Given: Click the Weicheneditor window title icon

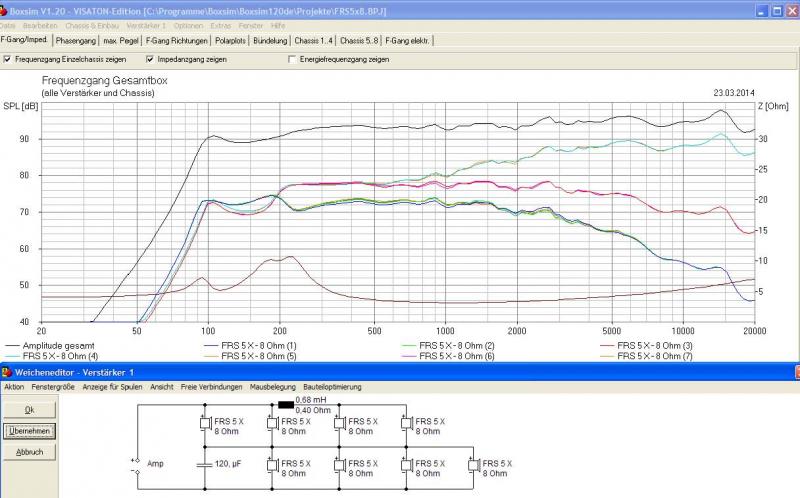Looking at the screenshot, I should coord(7,372).
